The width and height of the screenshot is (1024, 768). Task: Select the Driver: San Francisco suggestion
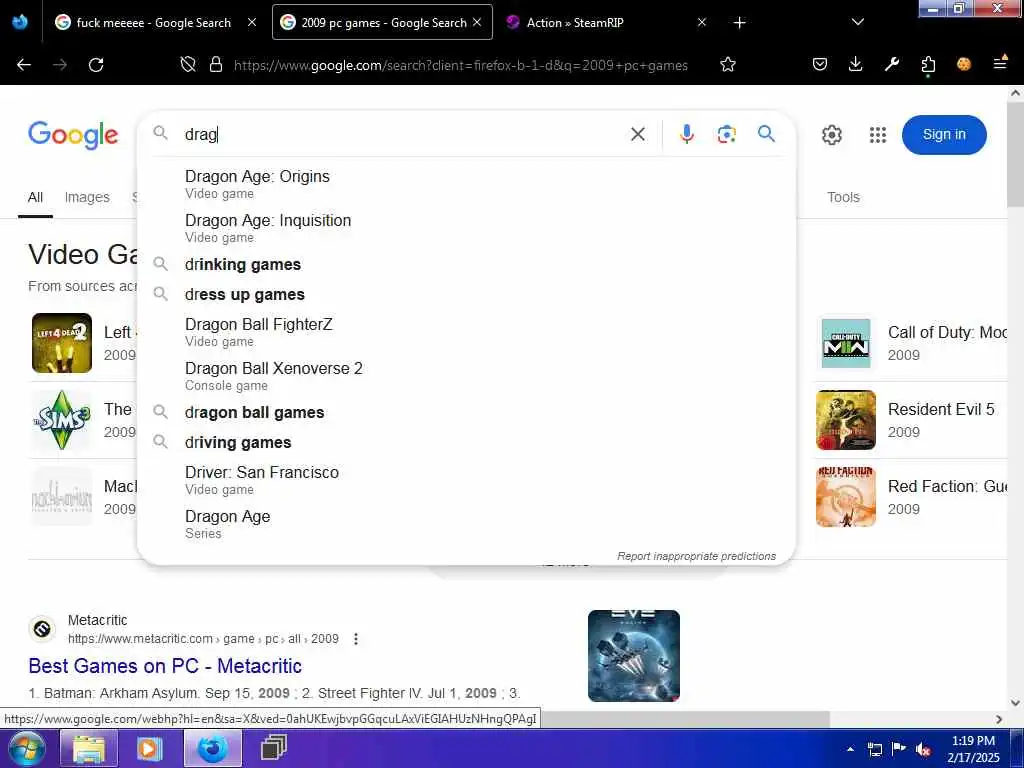coord(466,480)
